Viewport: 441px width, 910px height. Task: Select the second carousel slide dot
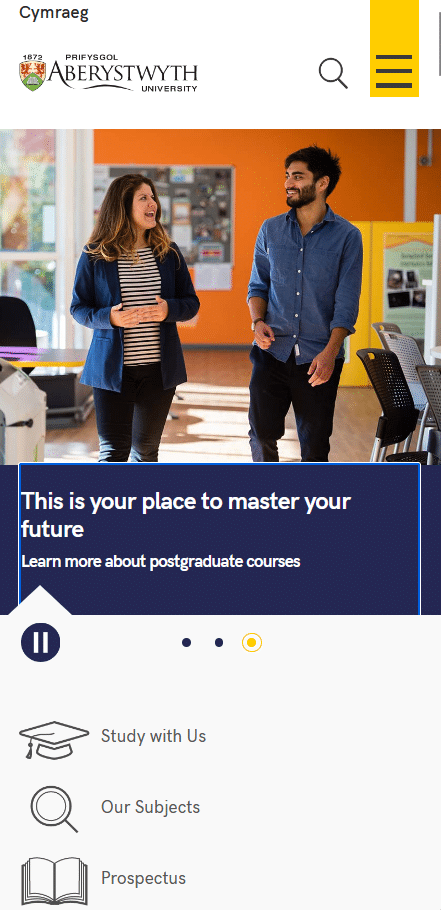[219, 642]
